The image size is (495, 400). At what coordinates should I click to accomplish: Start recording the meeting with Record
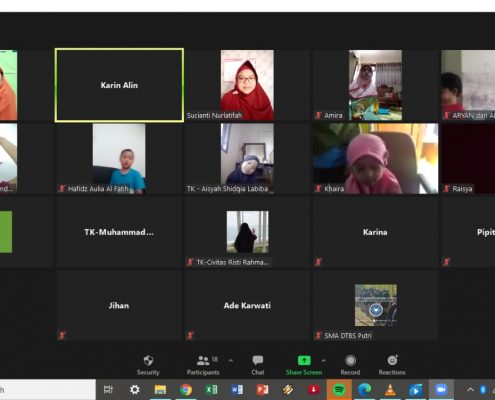[x=350, y=365]
